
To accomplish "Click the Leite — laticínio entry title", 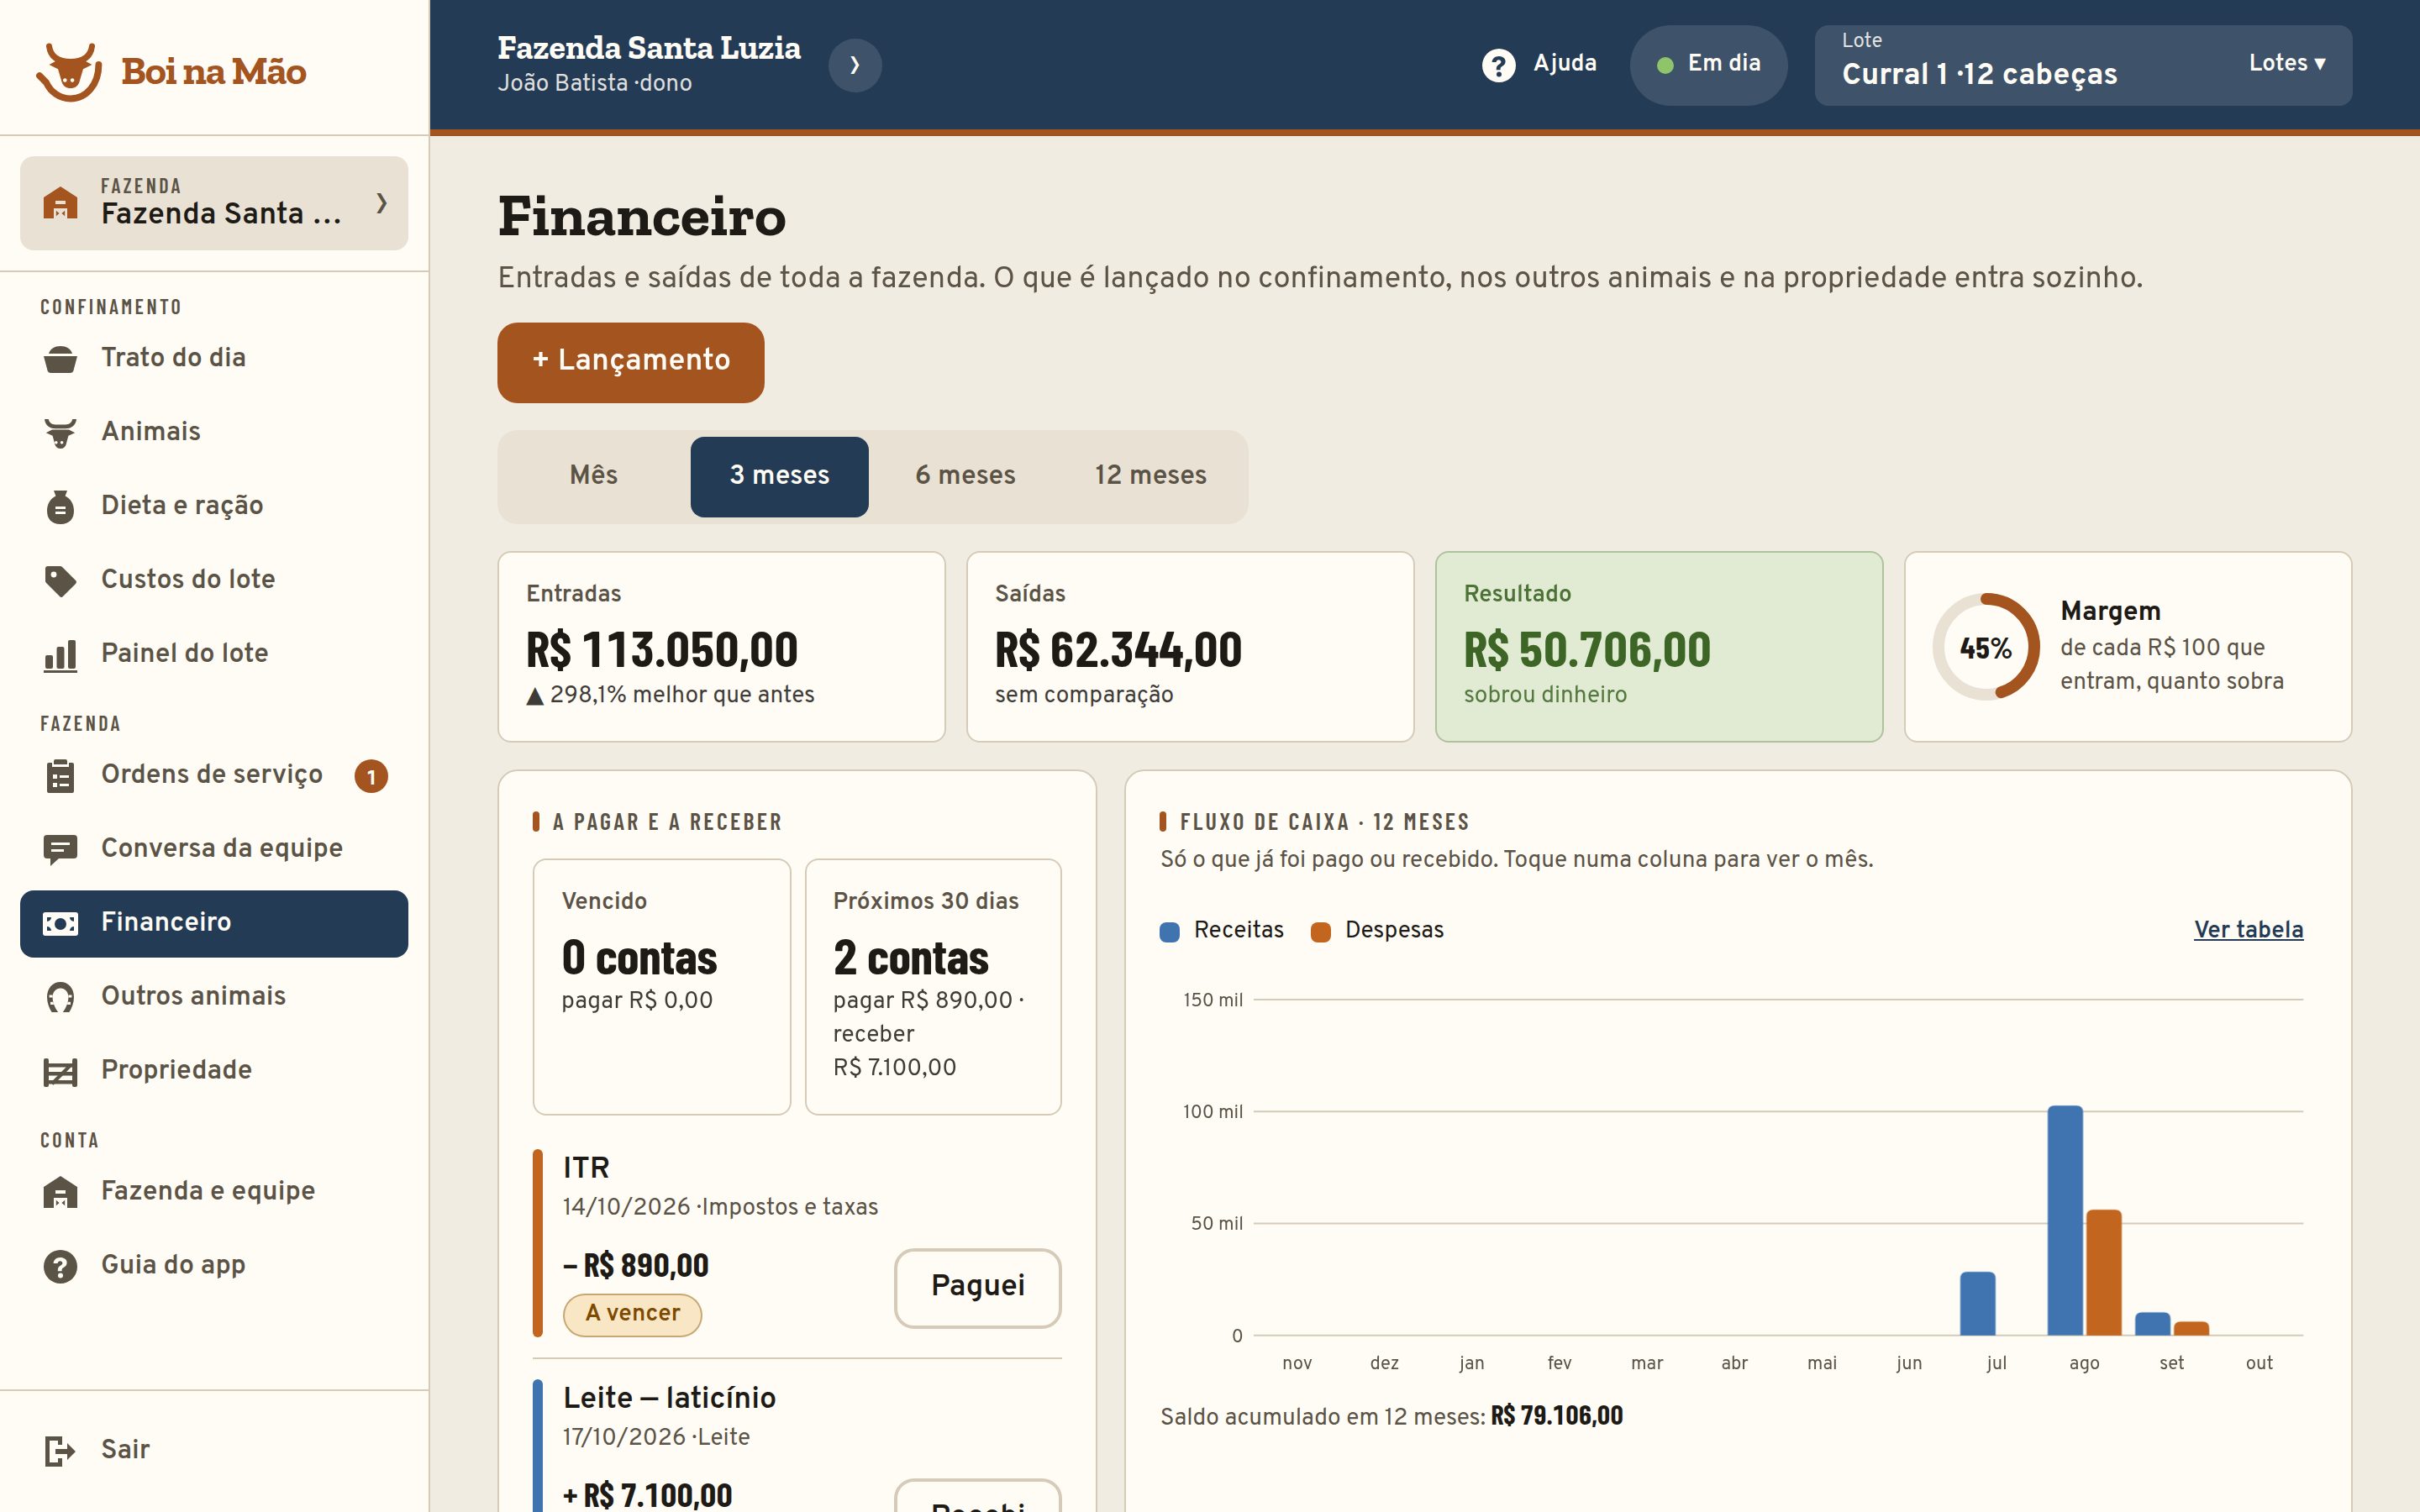I will click(x=669, y=1397).
